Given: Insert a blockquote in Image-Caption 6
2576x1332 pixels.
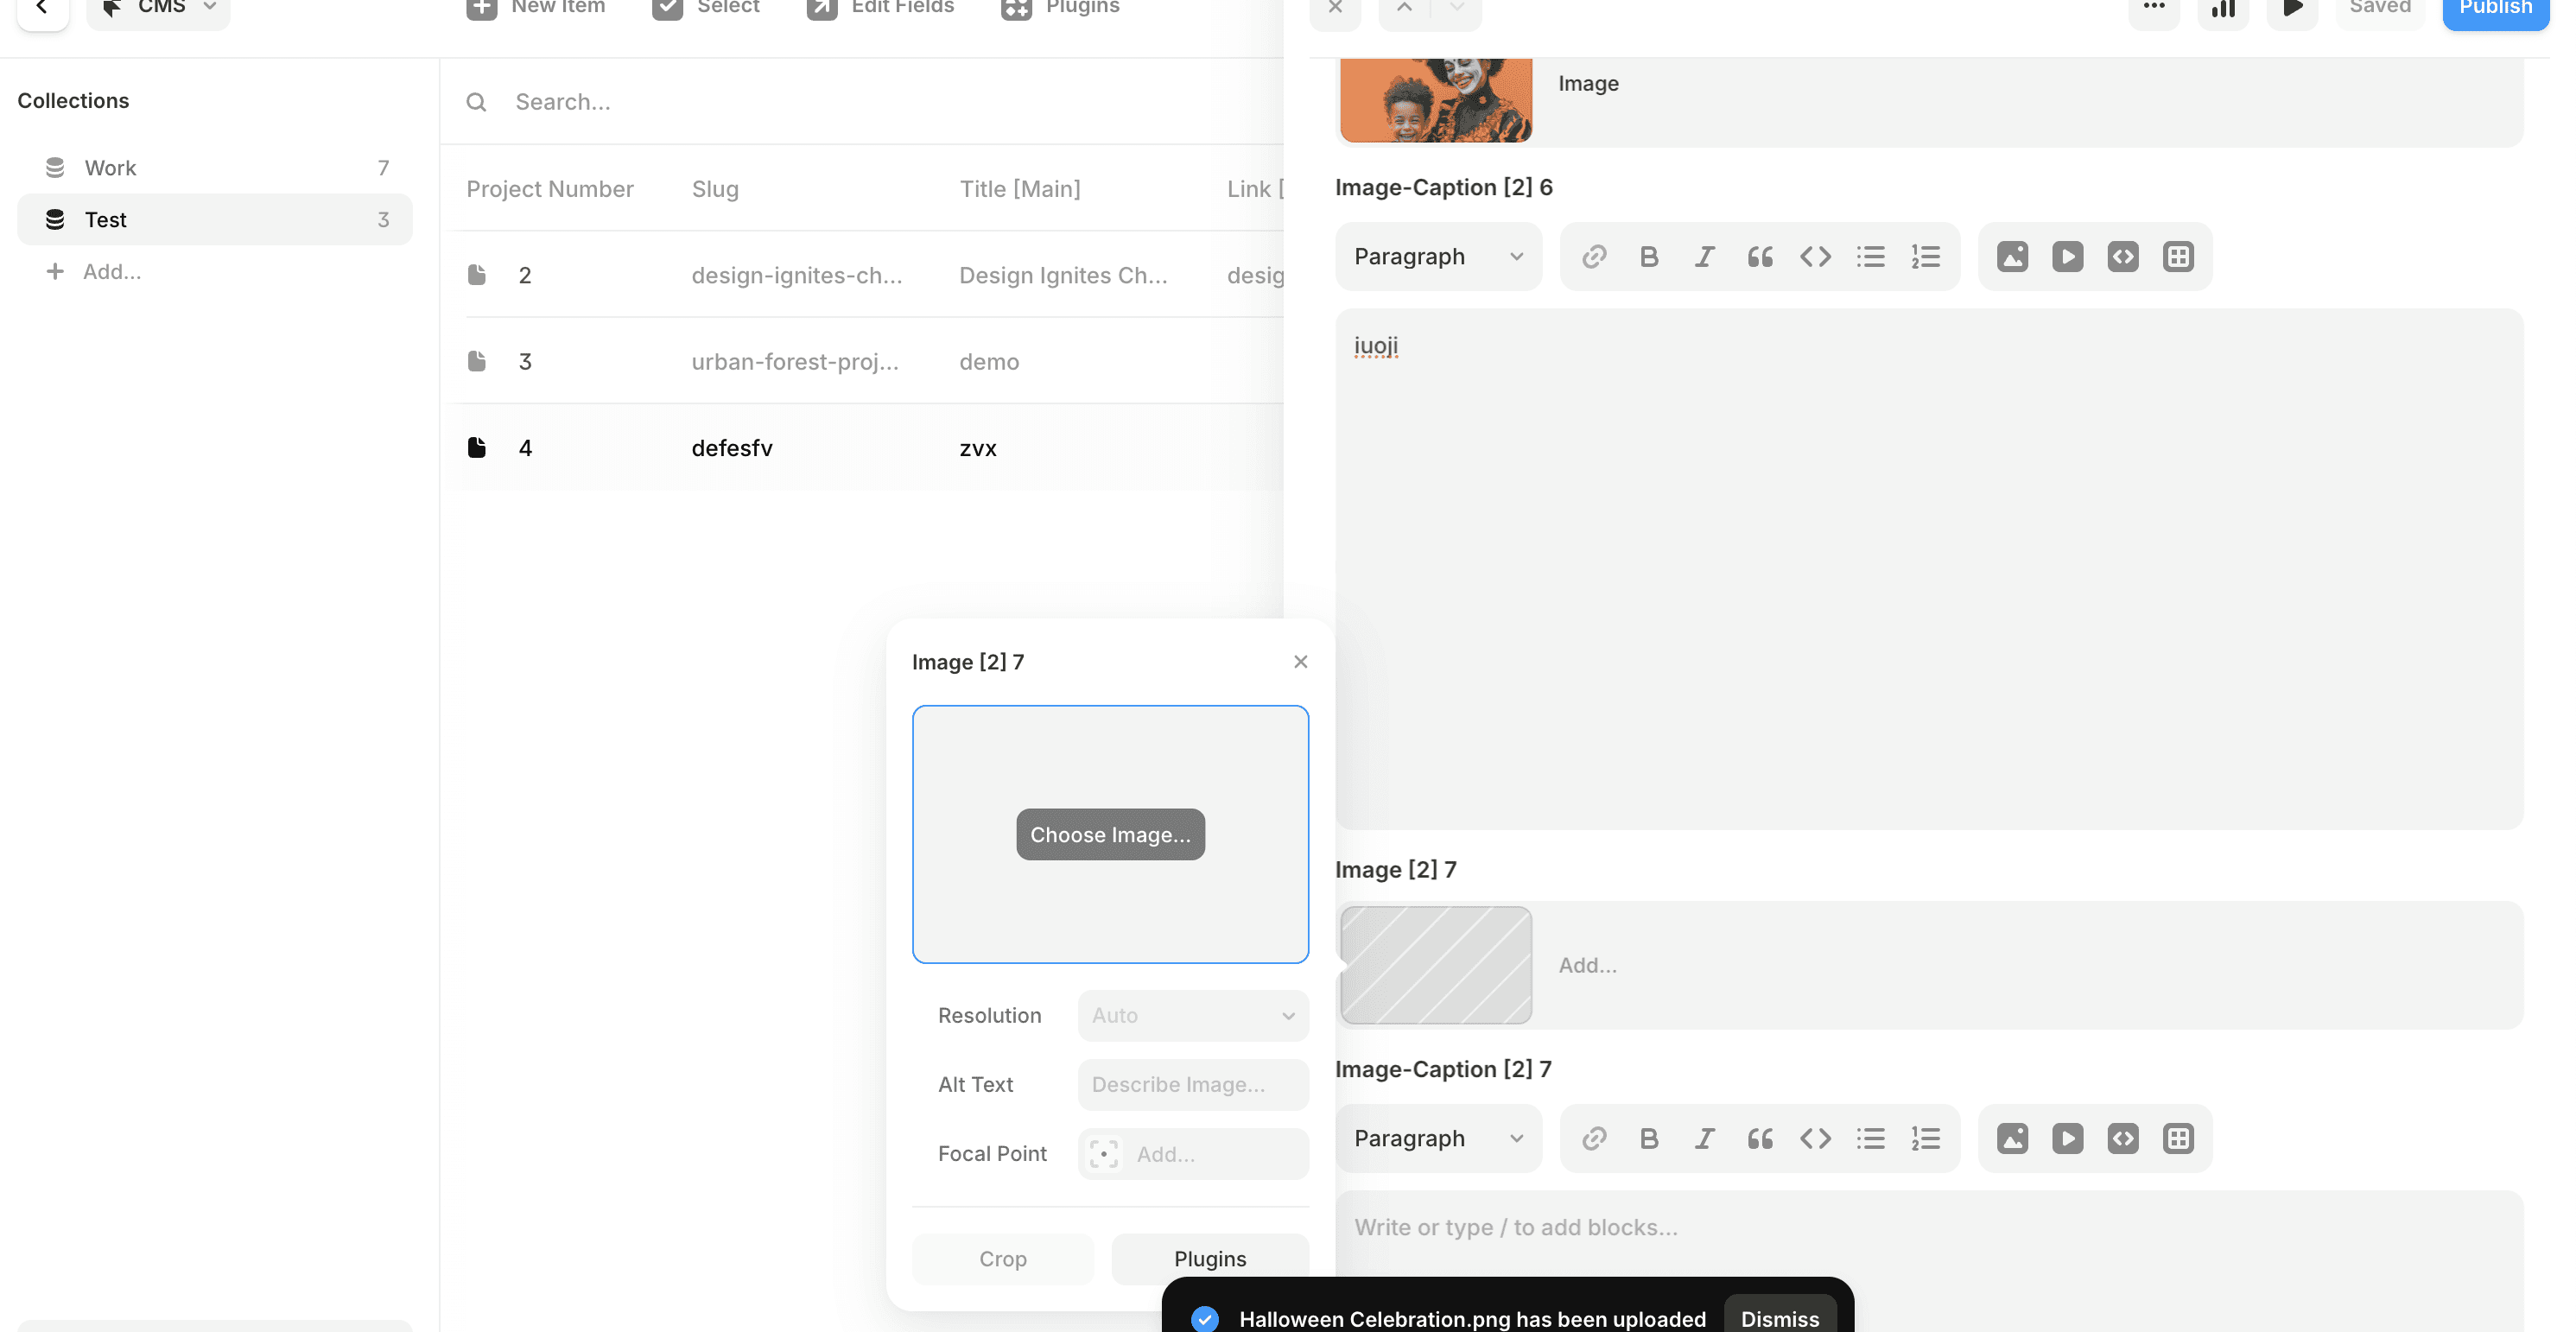Looking at the screenshot, I should tap(1760, 257).
